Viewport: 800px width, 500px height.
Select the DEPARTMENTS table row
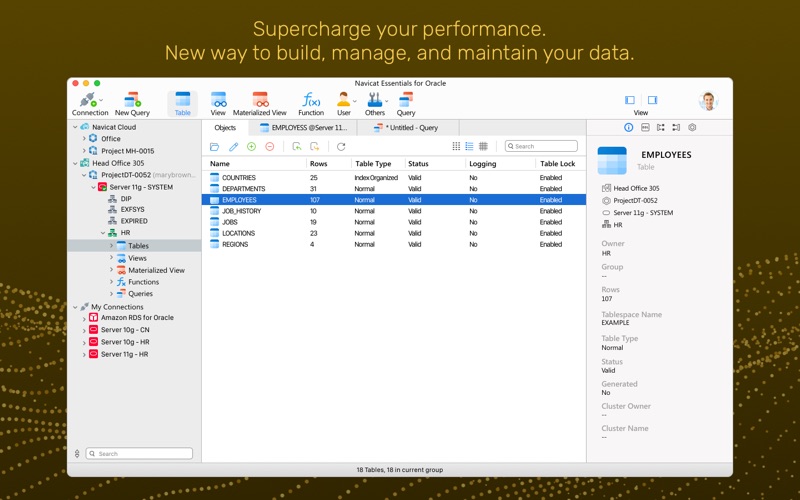(x=394, y=189)
